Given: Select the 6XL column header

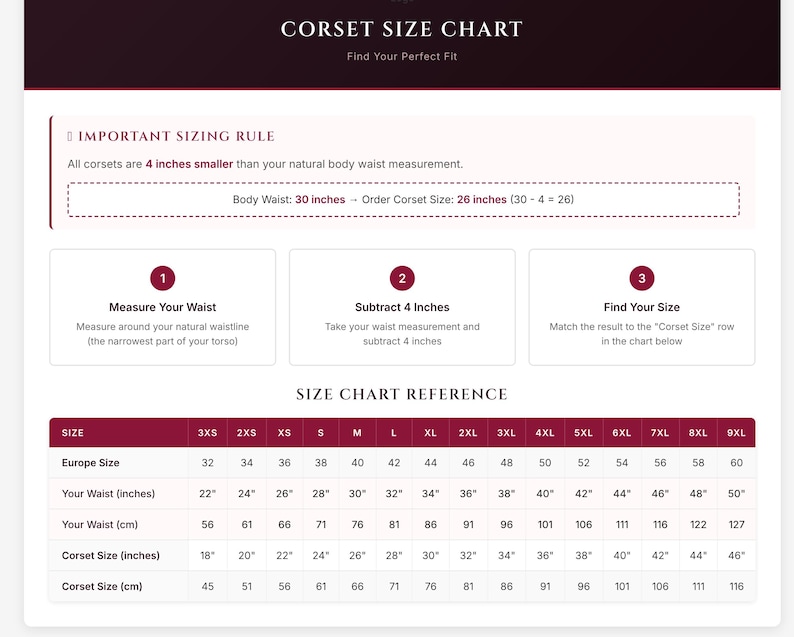Looking at the screenshot, I should 622,433.
